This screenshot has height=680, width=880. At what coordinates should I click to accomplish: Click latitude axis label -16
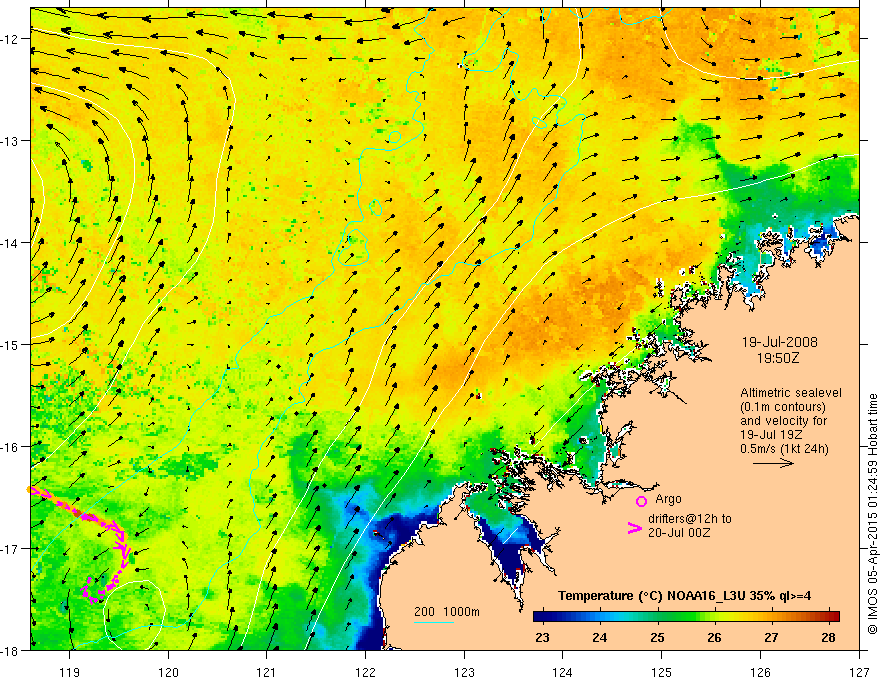coord(11,447)
